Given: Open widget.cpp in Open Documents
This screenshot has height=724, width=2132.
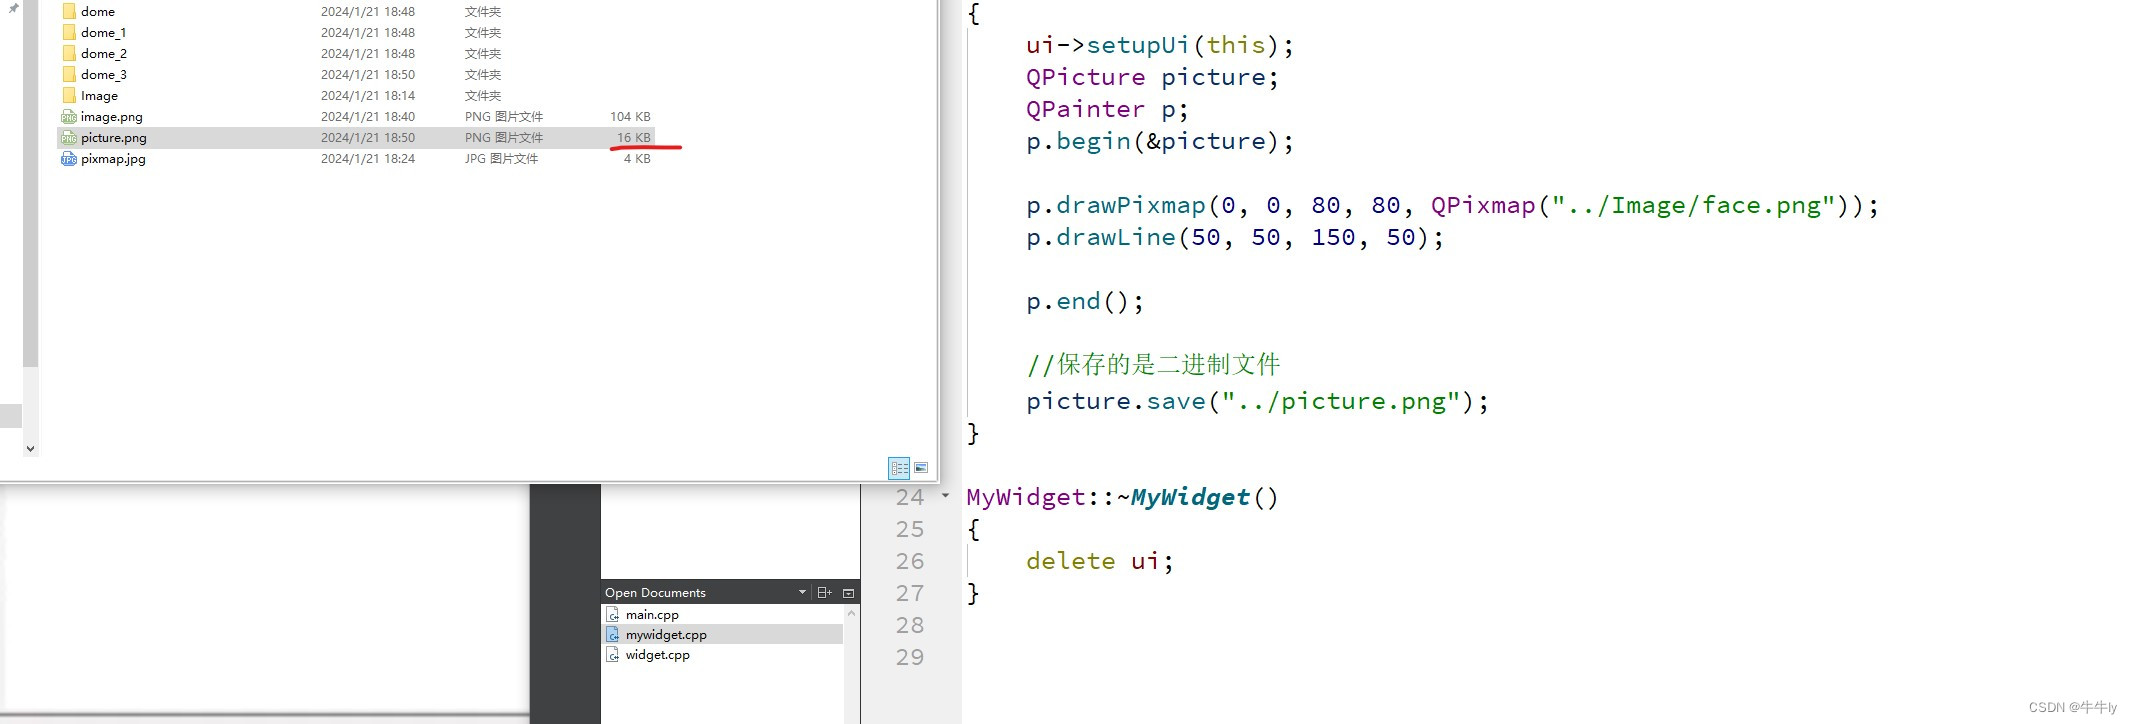Looking at the screenshot, I should [x=657, y=655].
